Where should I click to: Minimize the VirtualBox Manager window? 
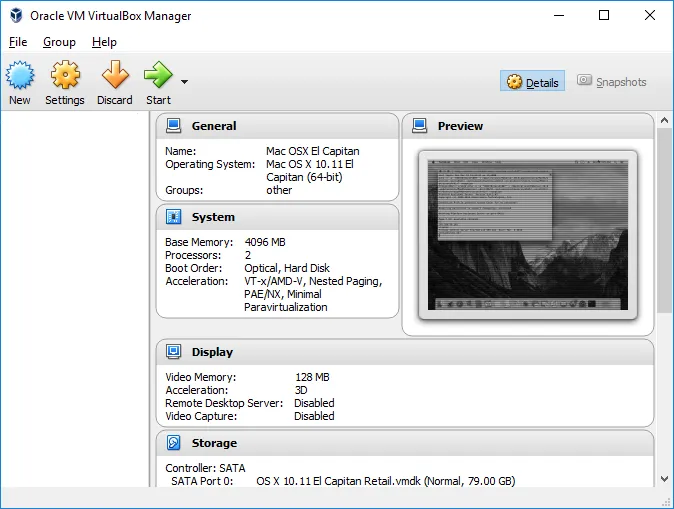(559, 15)
